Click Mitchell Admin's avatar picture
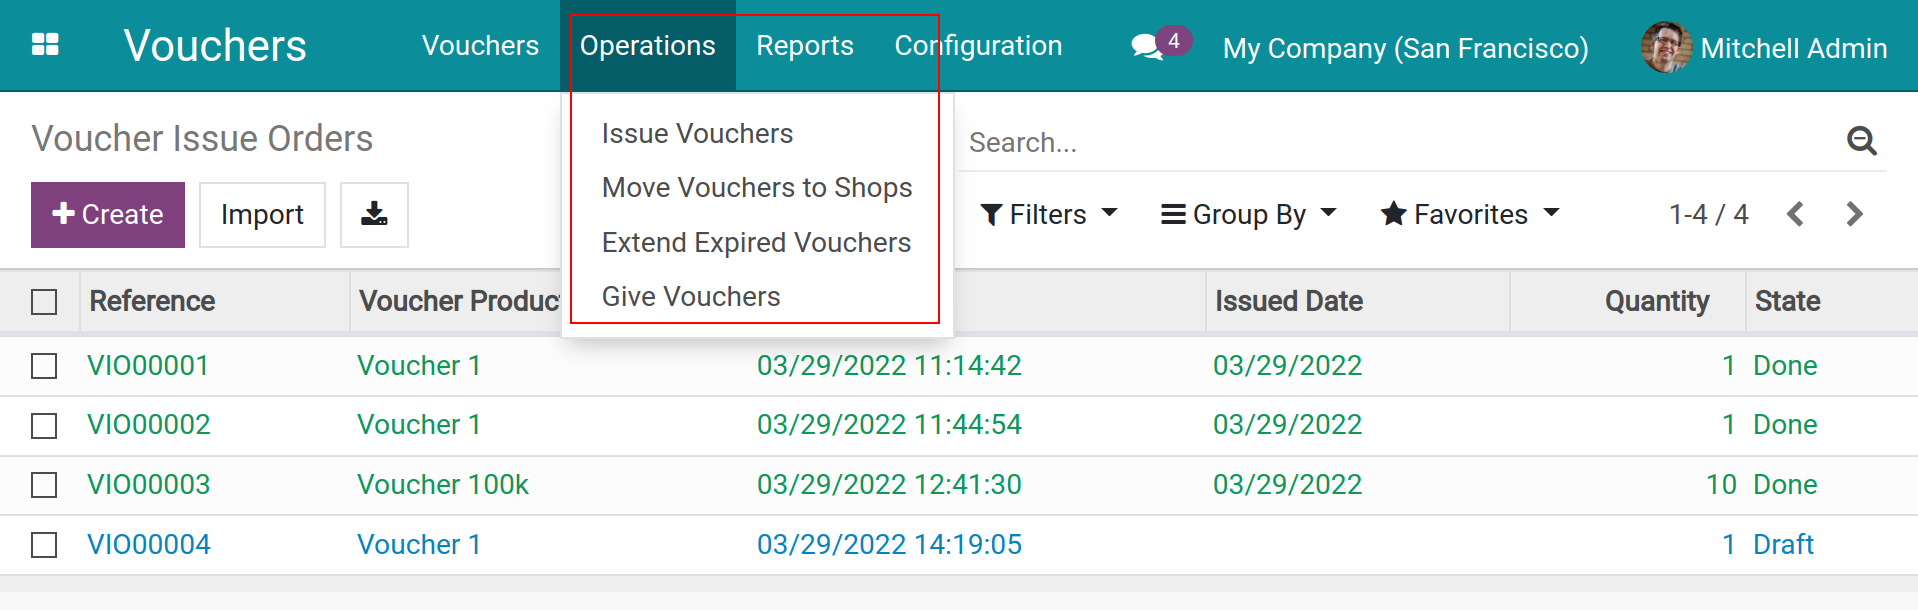This screenshot has width=1918, height=610. (x=1665, y=47)
